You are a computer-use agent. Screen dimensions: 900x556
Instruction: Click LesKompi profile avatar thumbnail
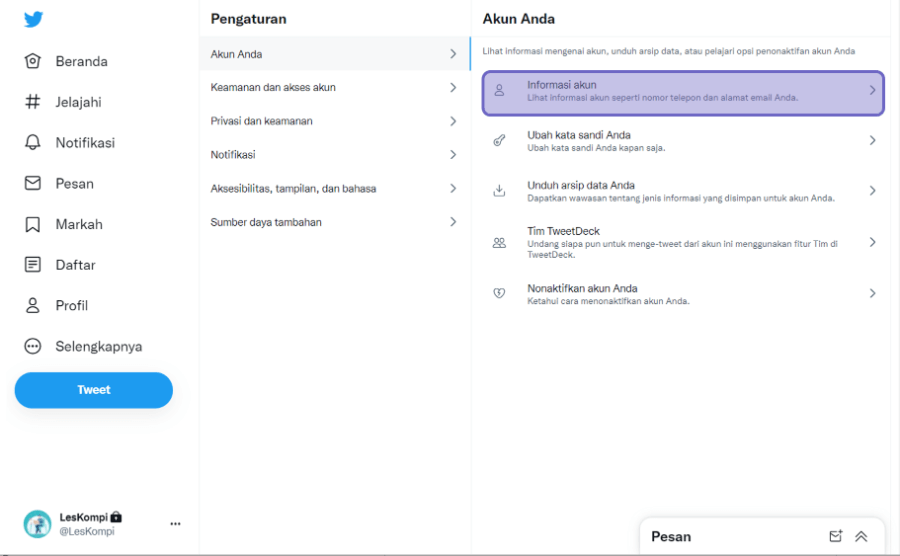[37, 524]
